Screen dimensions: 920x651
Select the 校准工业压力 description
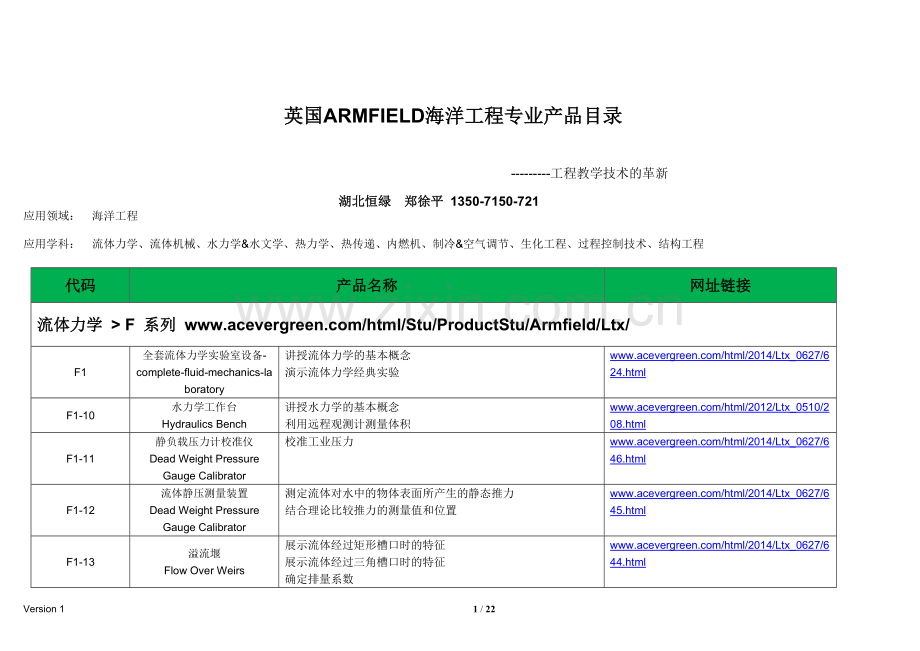click(x=319, y=442)
